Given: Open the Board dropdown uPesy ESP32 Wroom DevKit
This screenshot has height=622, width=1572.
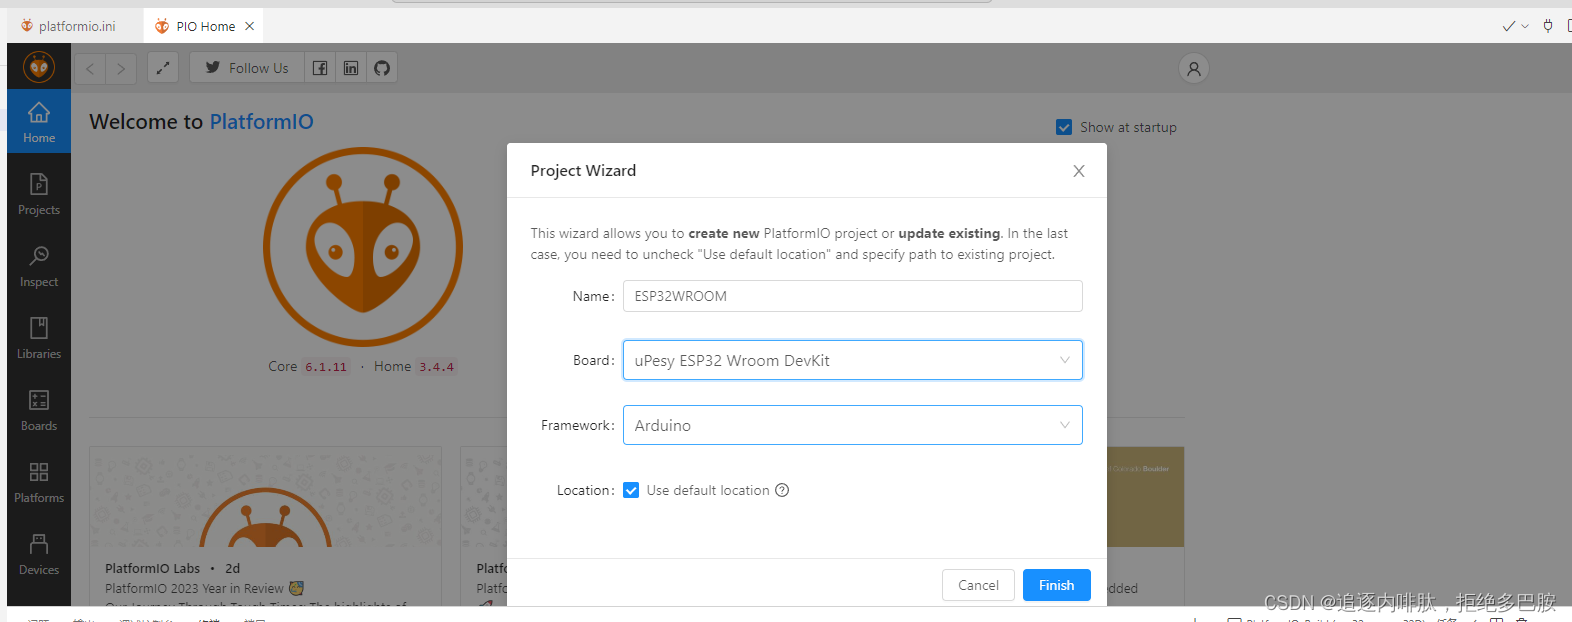Looking at the screenshot, I should pyautogui.click(x=852, y=360).
